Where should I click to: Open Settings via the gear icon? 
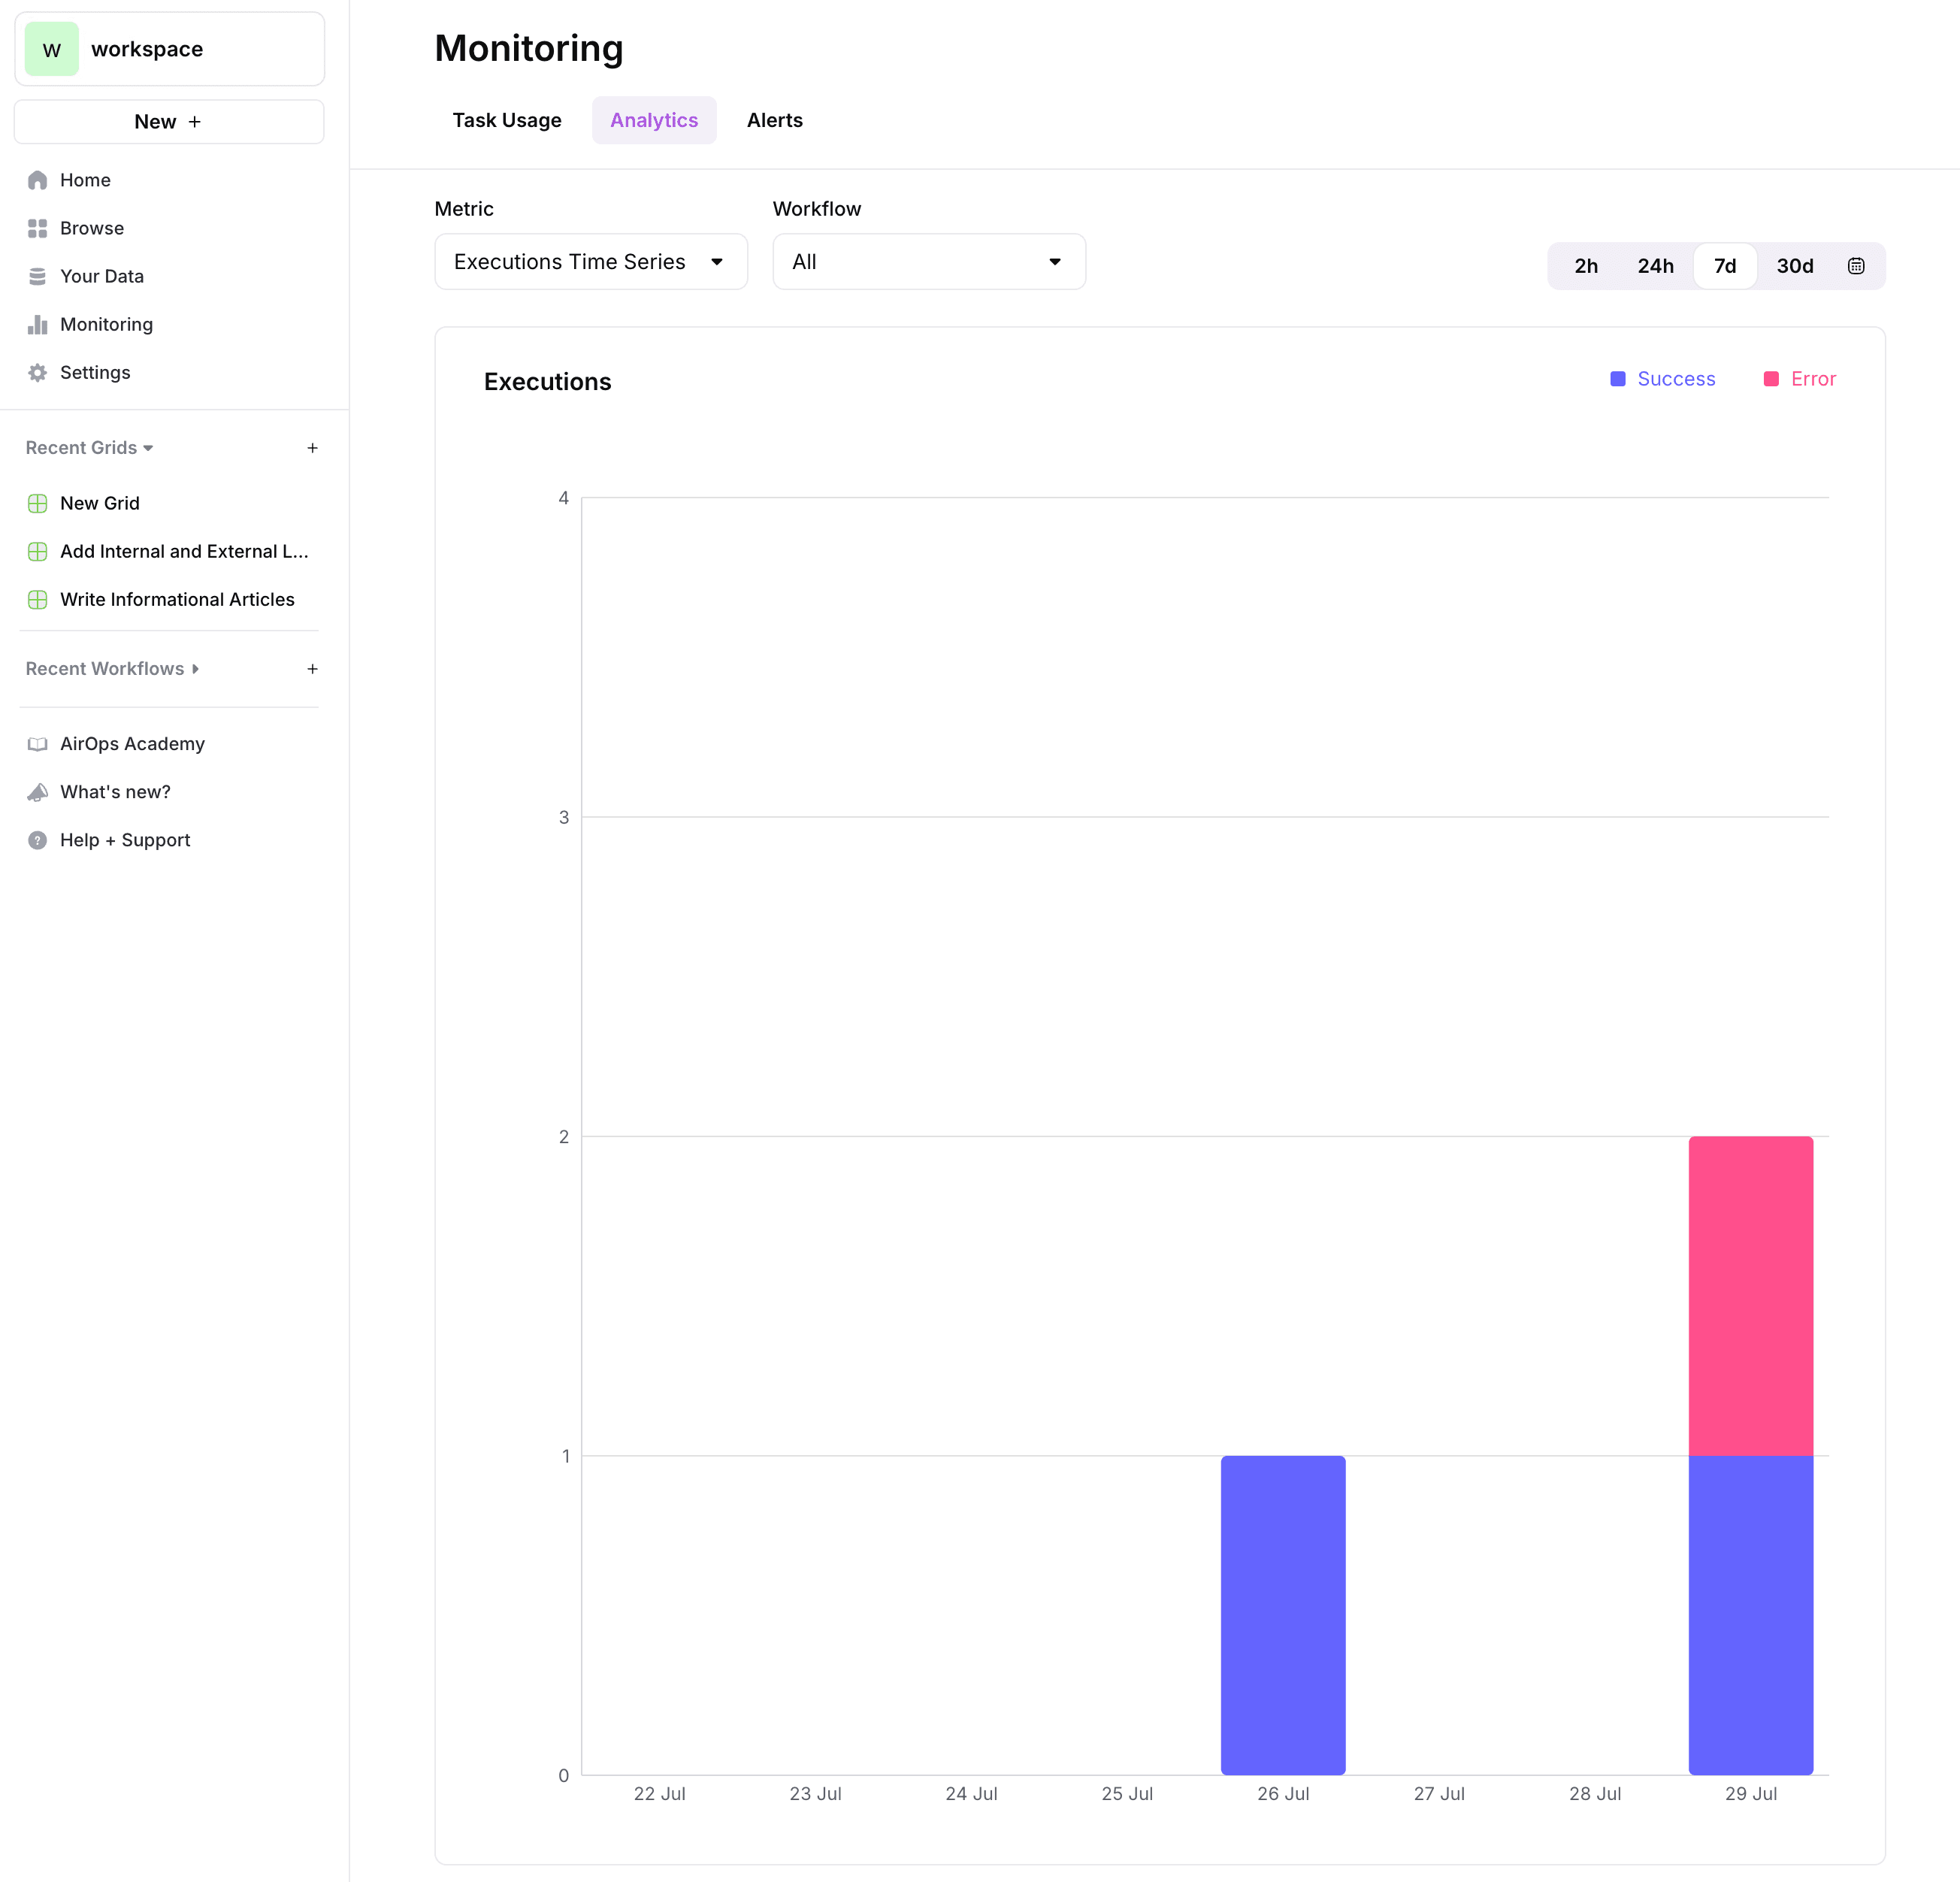point(37,372)
